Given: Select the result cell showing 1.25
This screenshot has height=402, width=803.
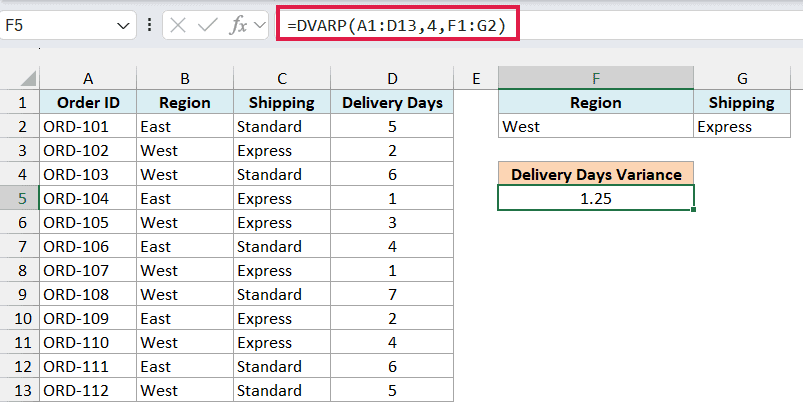Looking at the screenshot, I should coord(596,198).
